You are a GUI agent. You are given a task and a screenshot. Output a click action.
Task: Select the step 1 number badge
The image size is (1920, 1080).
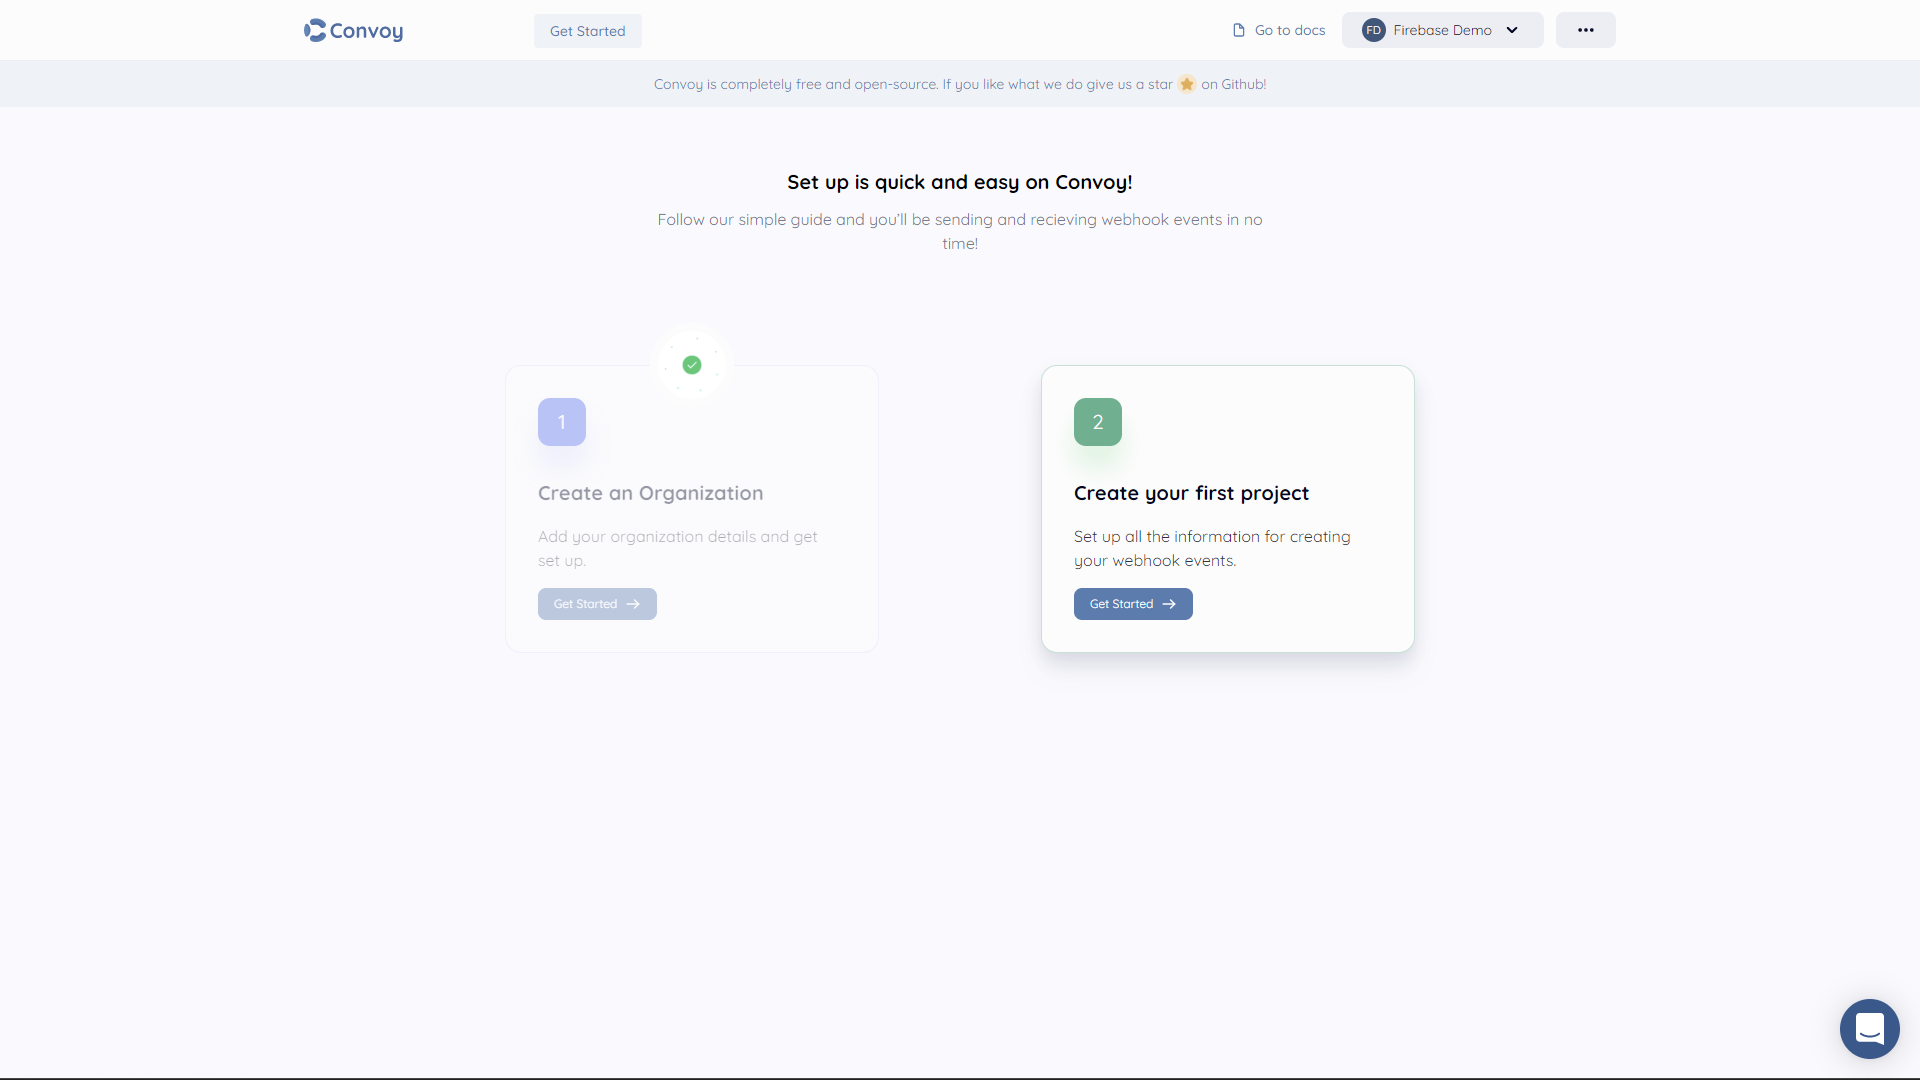tap(561, 421)
